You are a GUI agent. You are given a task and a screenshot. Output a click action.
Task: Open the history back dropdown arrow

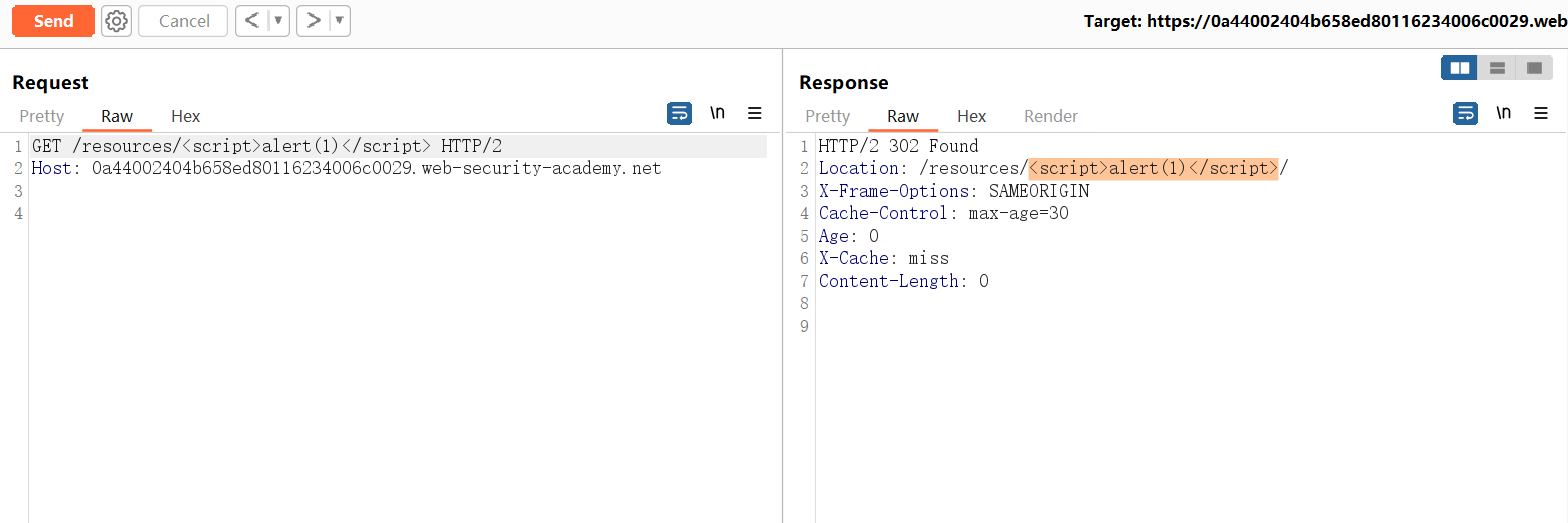[x=278, y=21]
